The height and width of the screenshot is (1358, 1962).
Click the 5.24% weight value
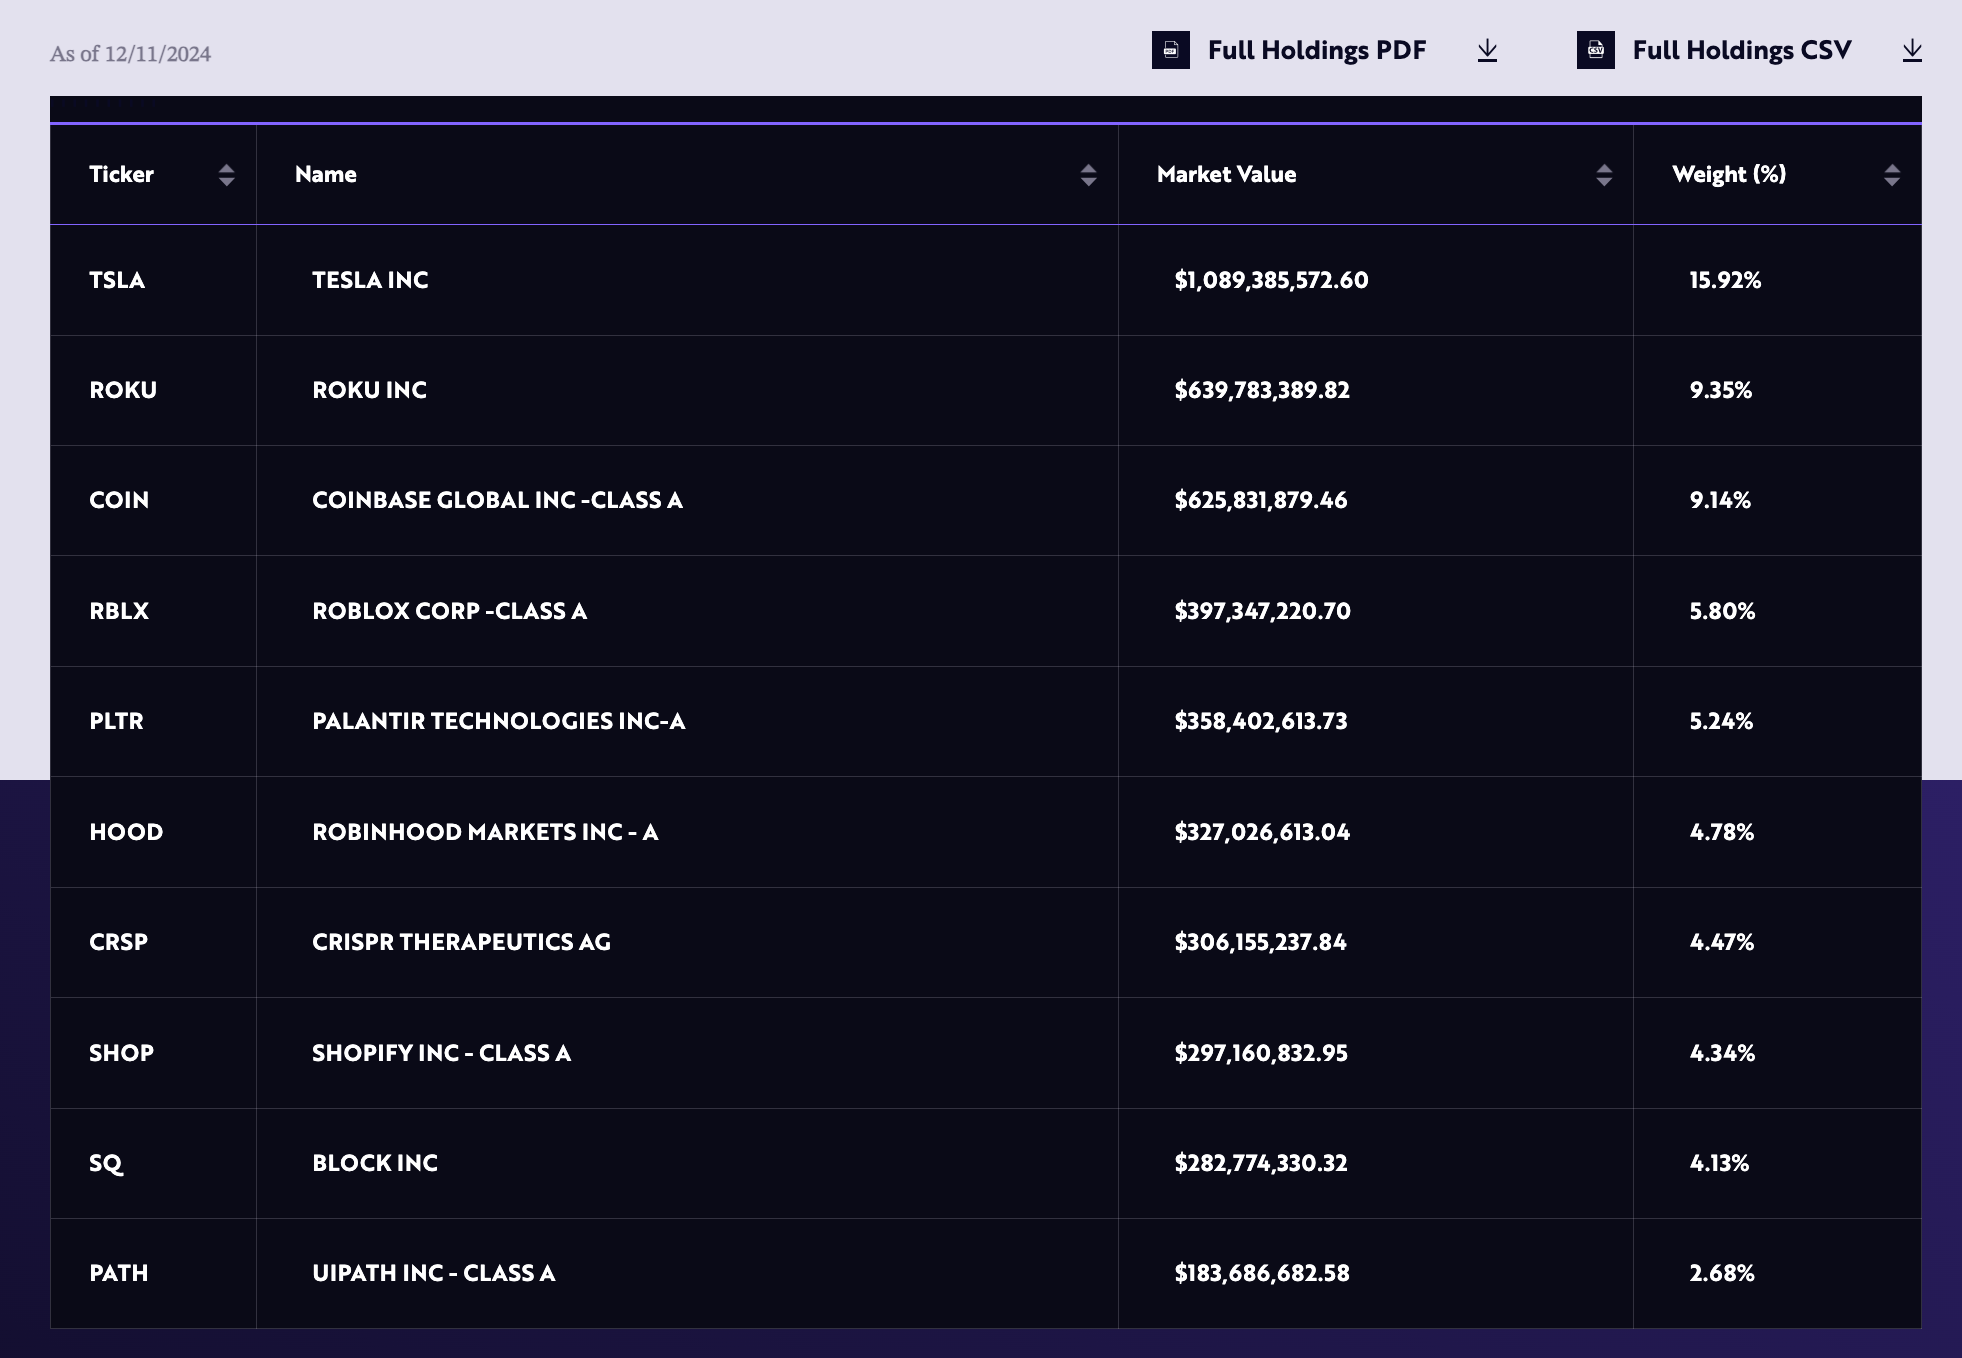[1721, 721]
